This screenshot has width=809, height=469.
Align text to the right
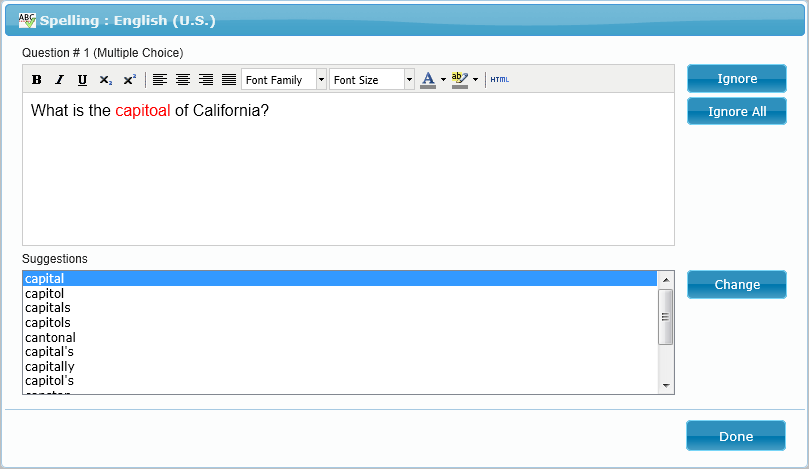tap(206, 80)
